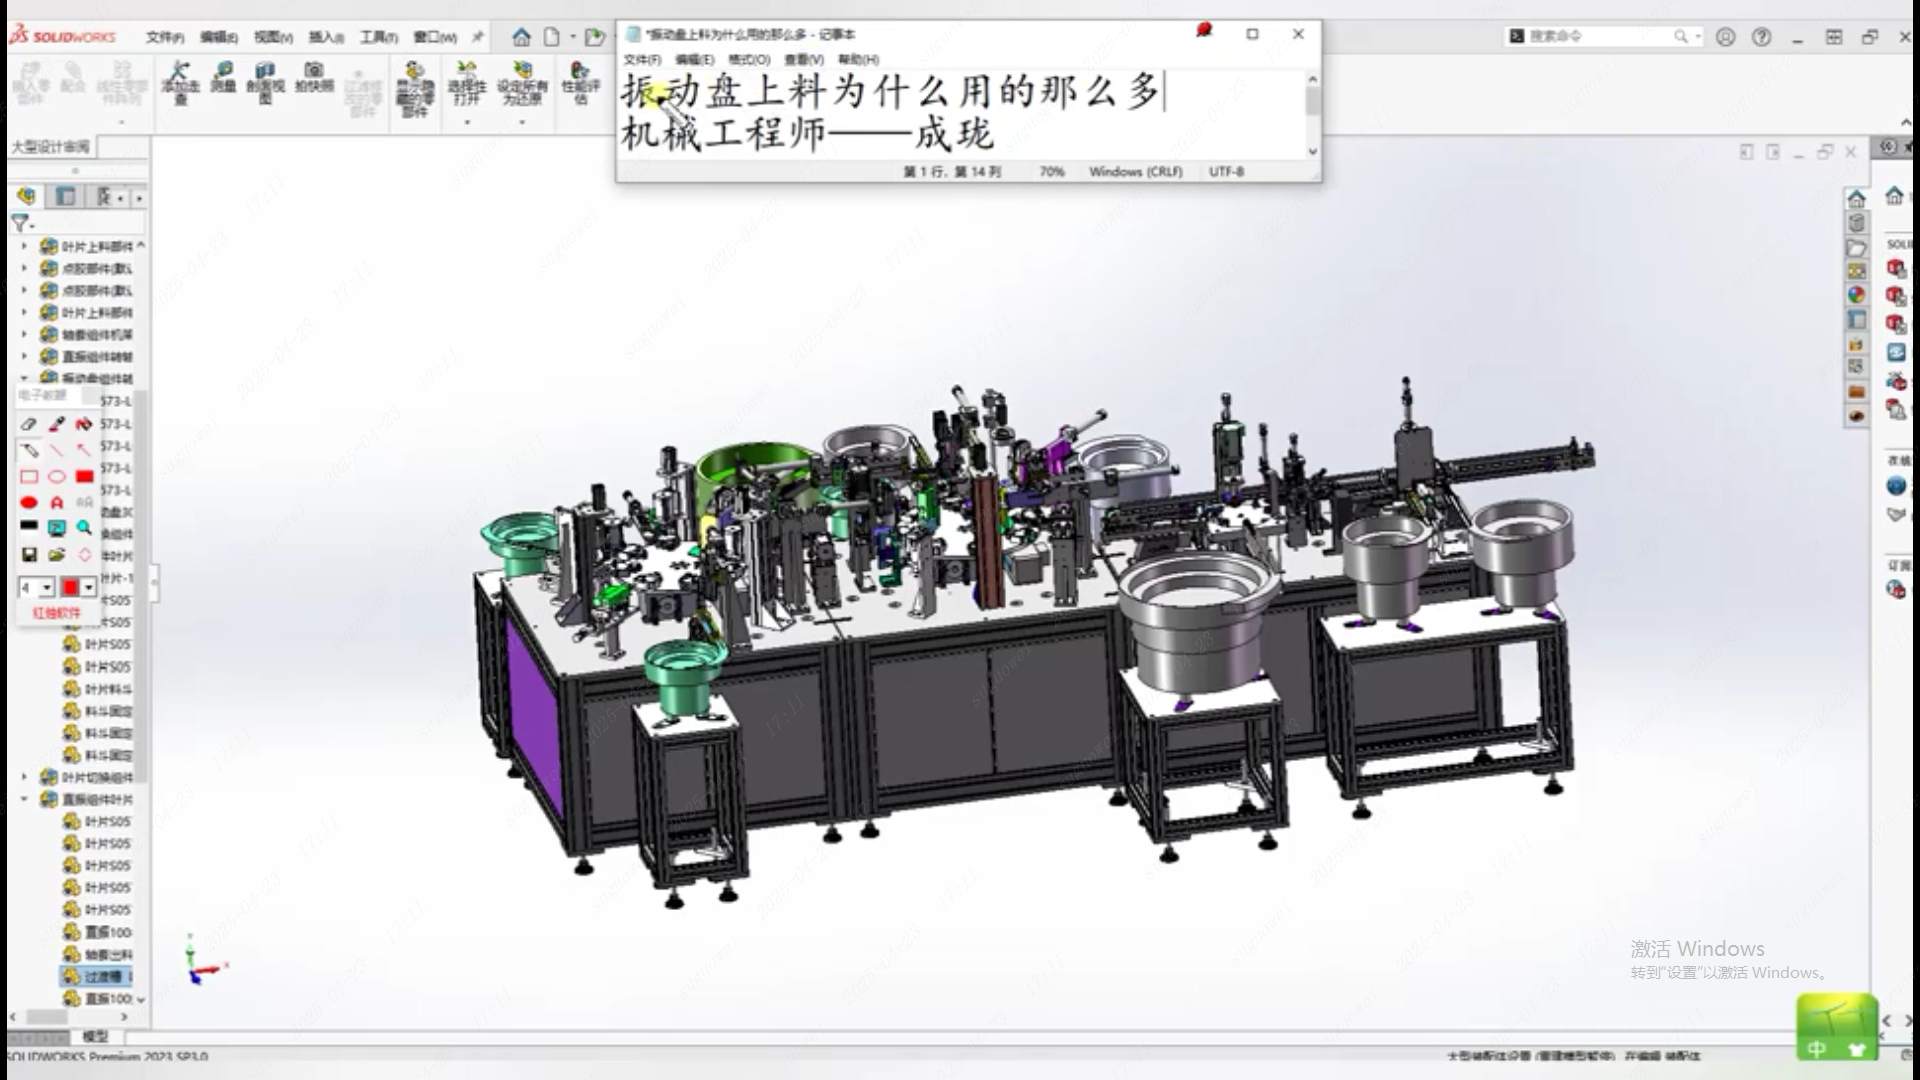Viewport: 1920px width, 1080px height.
Task: Click the save floppy icon in annotation palette
Action: (29, 555)
